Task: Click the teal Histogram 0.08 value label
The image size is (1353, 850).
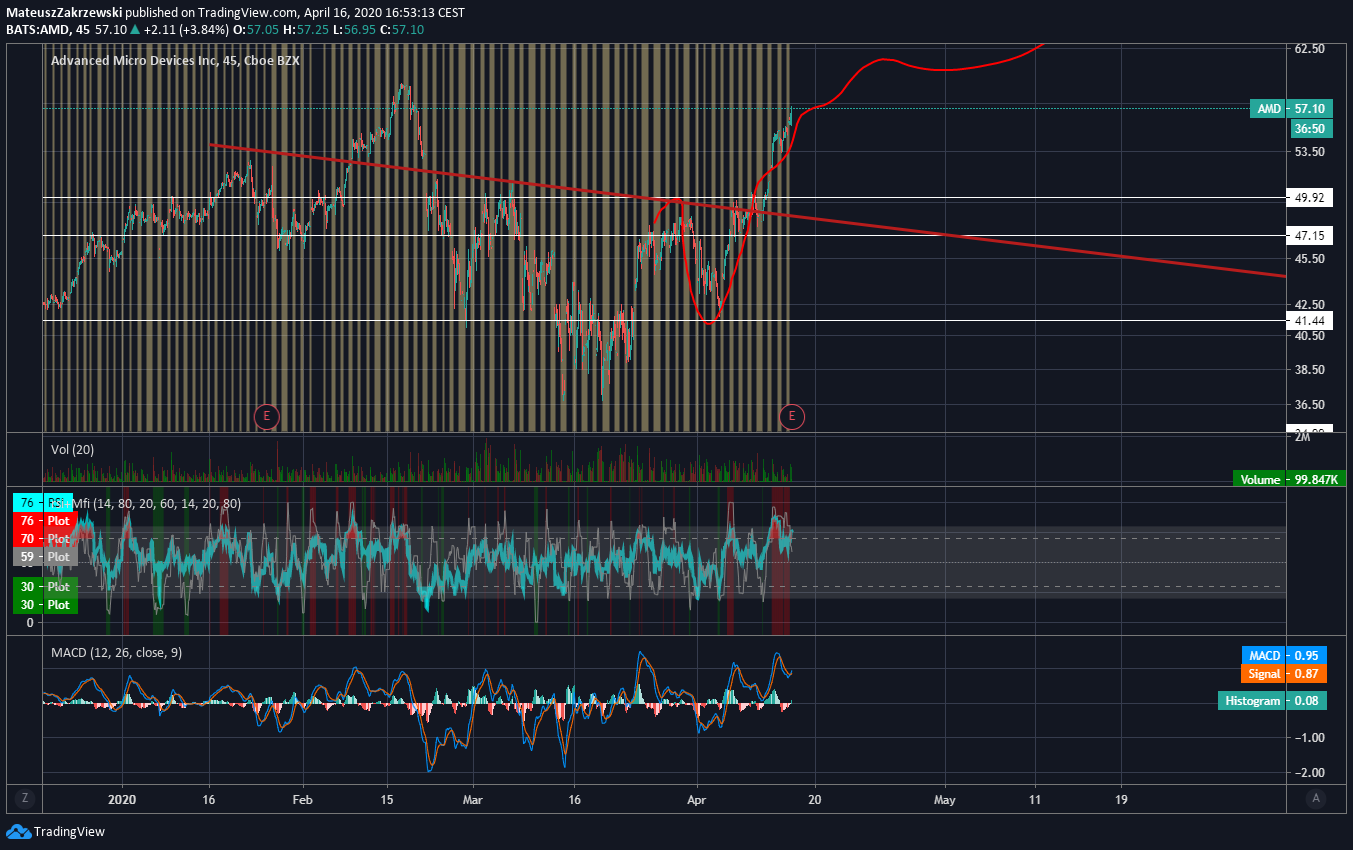Action: point(1272,701)
